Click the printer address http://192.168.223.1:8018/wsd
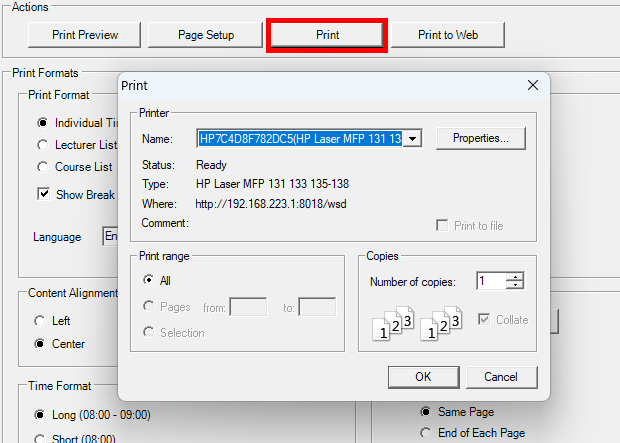This screenshot has width=620, height=443. coord(271,204)
